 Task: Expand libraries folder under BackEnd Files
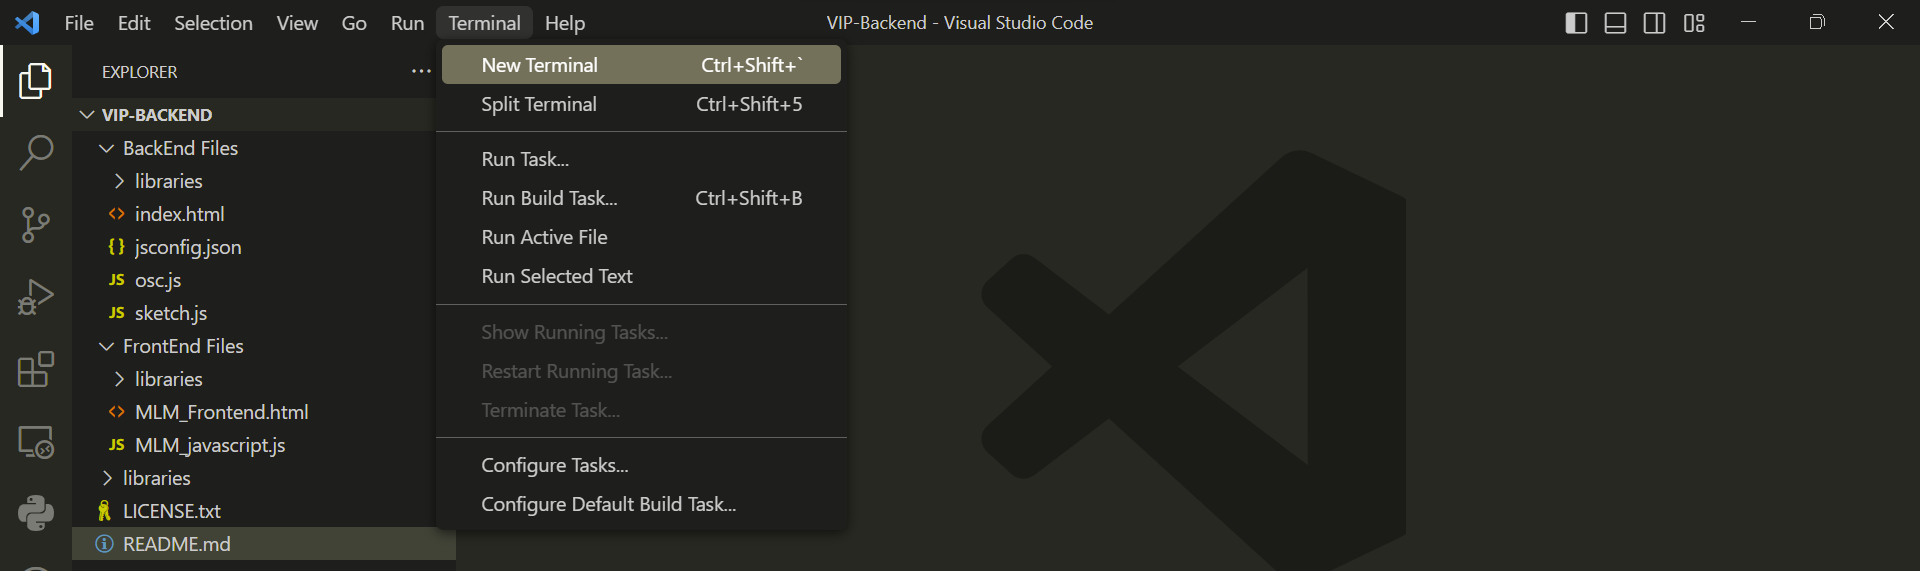119,181
